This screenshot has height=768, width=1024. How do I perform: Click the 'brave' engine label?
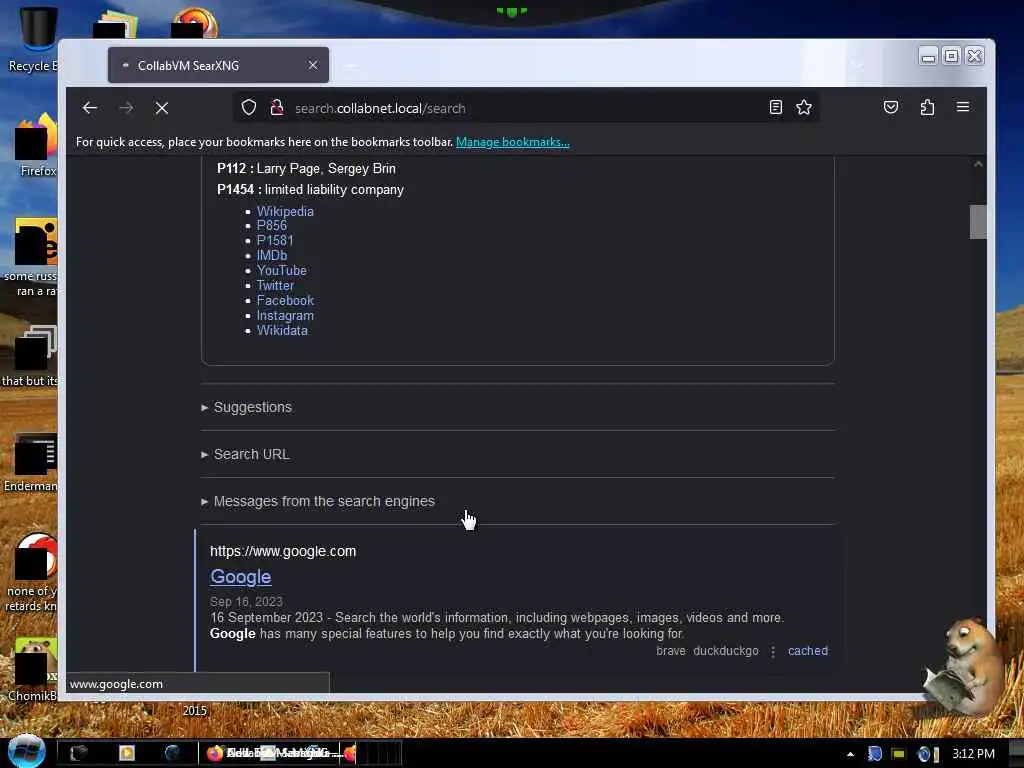[x=671, y=650]
